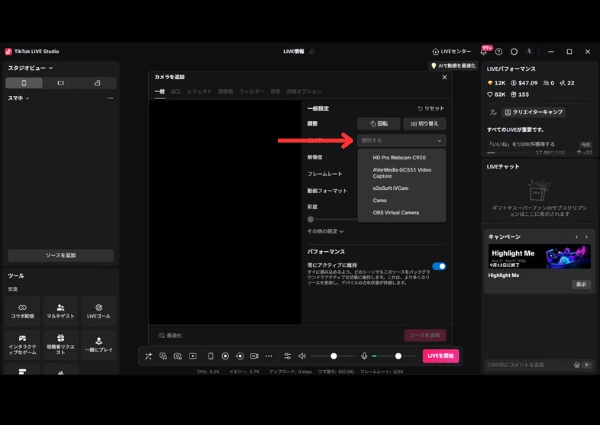Open the 選択する device dropdown
The width and height of the screenshot is (600, 425).
point(401,141)
